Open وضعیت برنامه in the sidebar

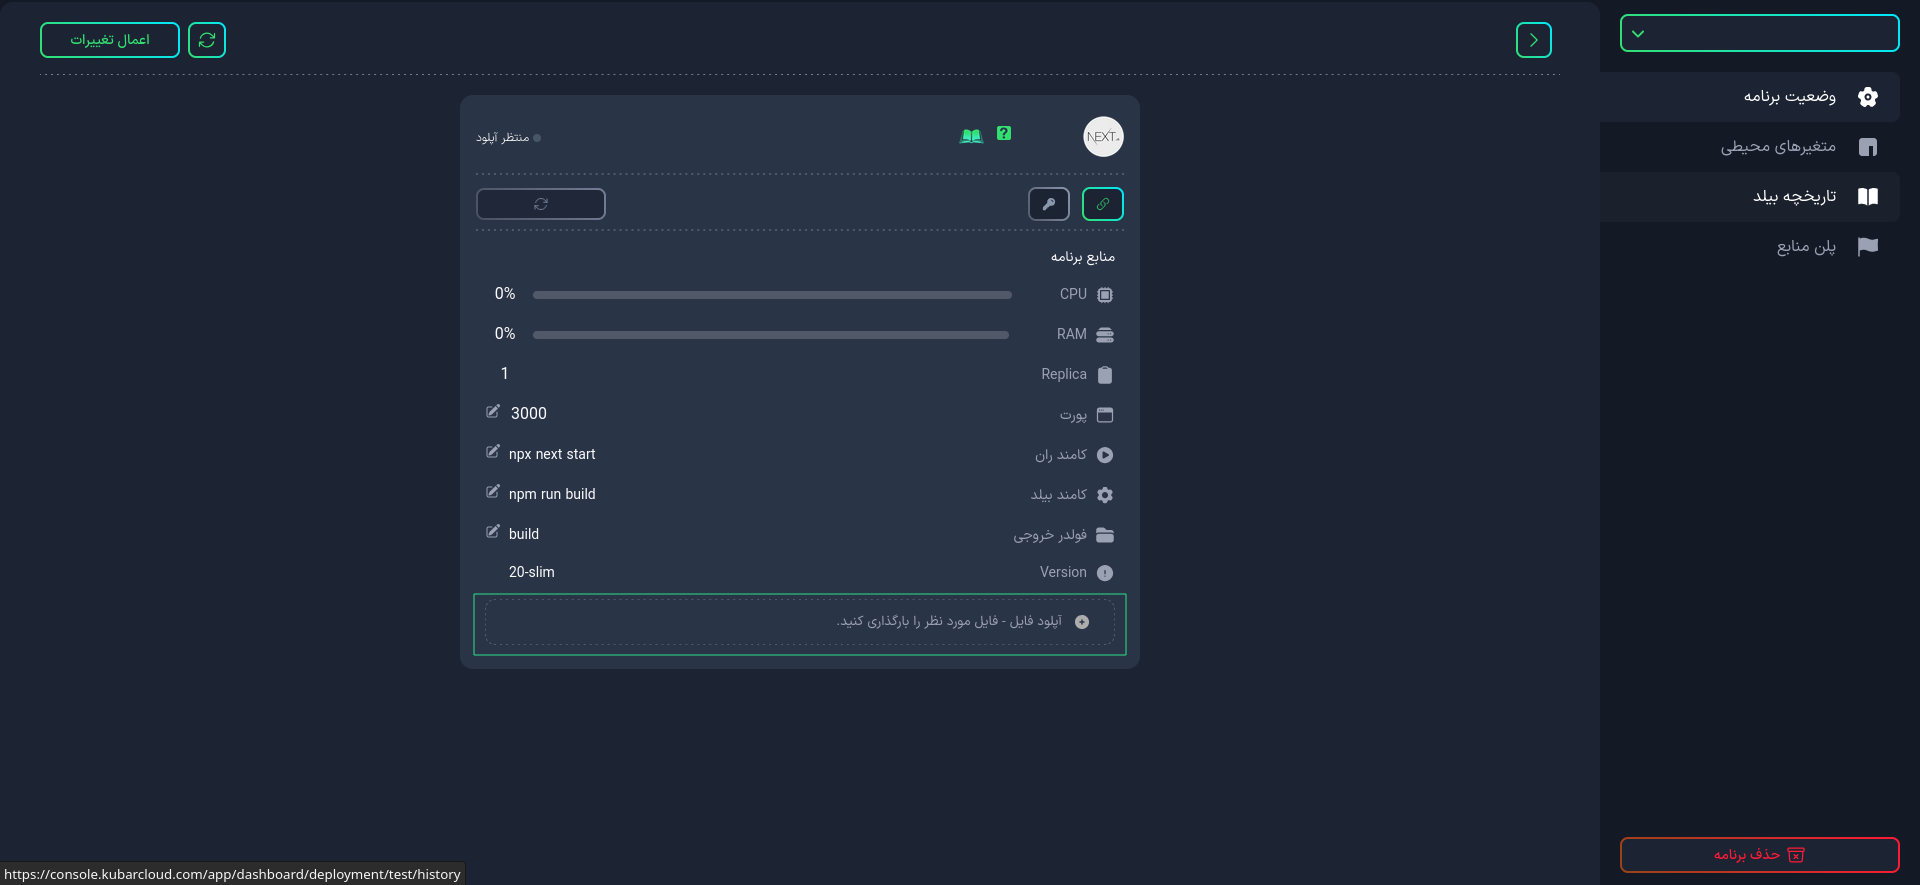pos(1750,97)
